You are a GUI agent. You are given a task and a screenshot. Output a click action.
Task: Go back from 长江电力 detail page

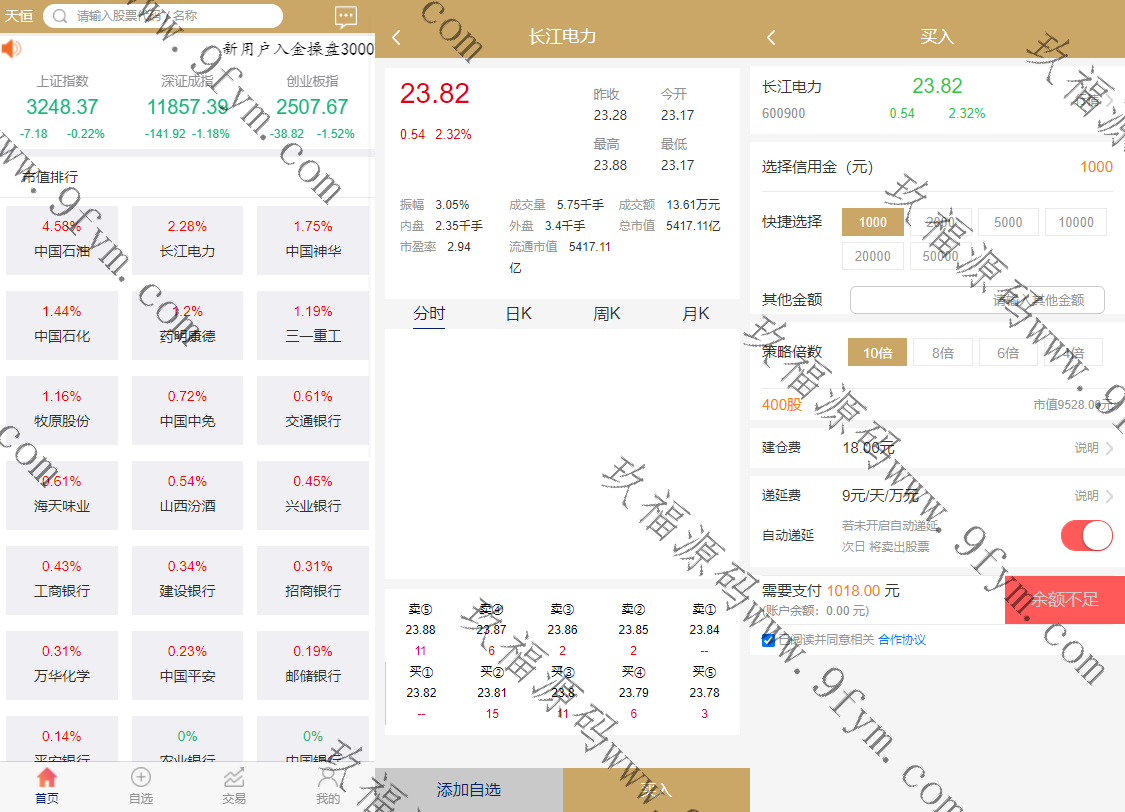(396, 37)
